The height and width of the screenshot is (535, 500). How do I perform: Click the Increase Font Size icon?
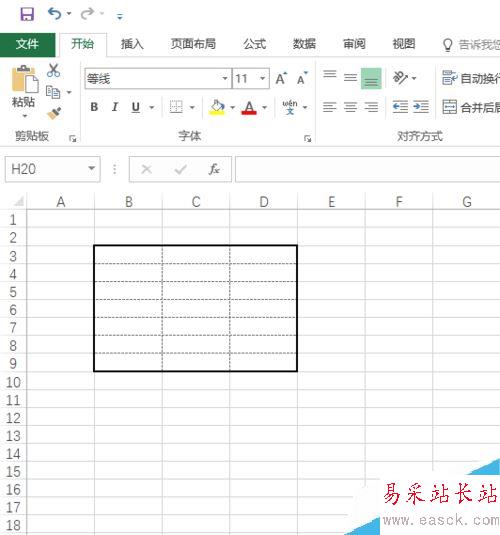tap(281, 78)
